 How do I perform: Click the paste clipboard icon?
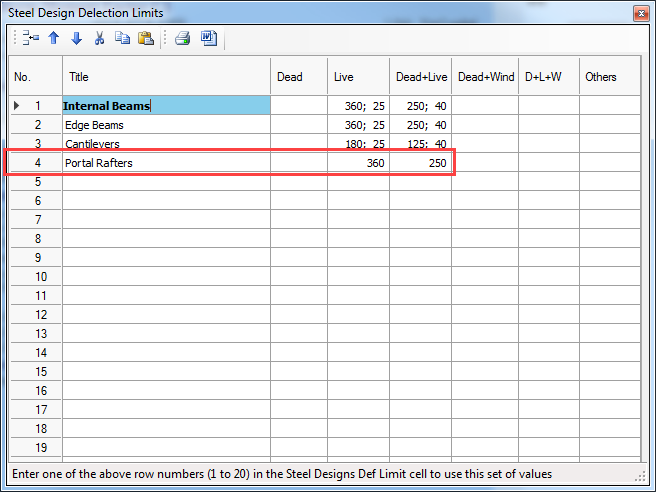145,39
